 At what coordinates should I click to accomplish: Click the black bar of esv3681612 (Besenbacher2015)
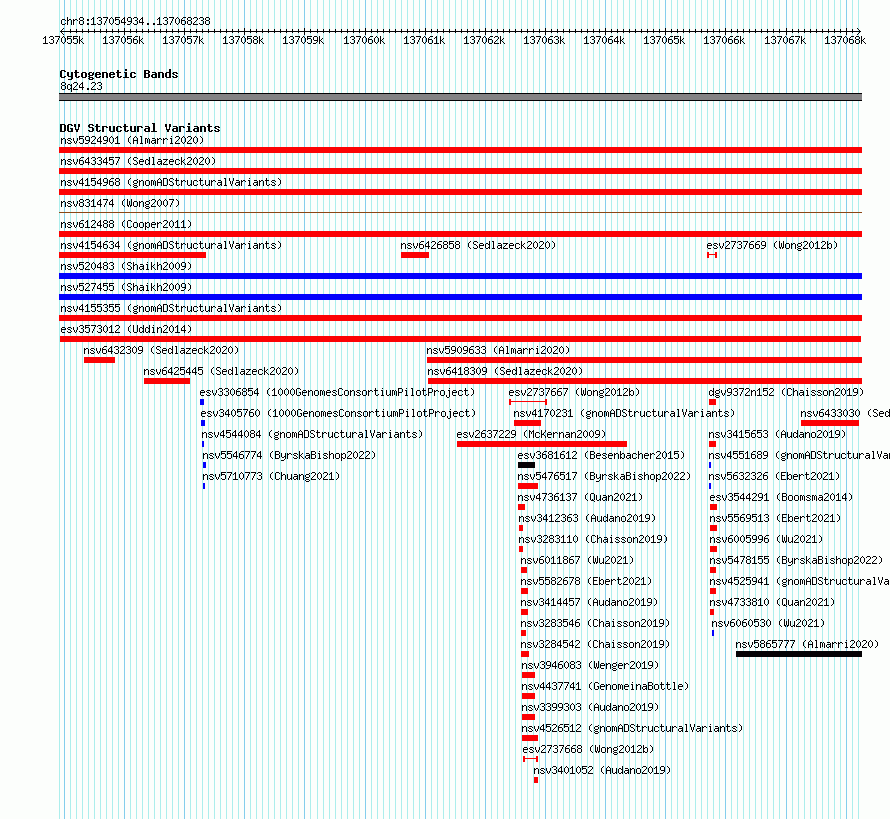(526, 465)
